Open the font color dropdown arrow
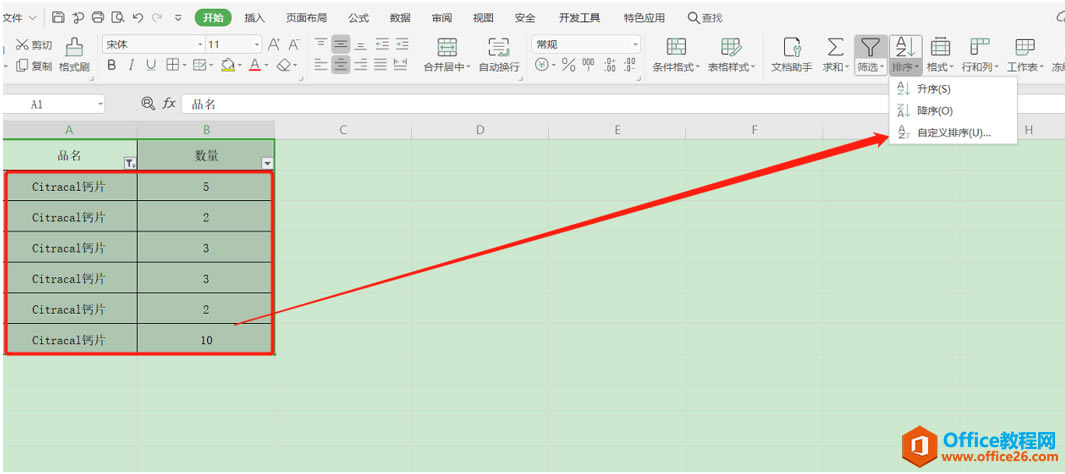Image resolution: width=1065 pixels, height=474 pixels. [x=266, y=66]
